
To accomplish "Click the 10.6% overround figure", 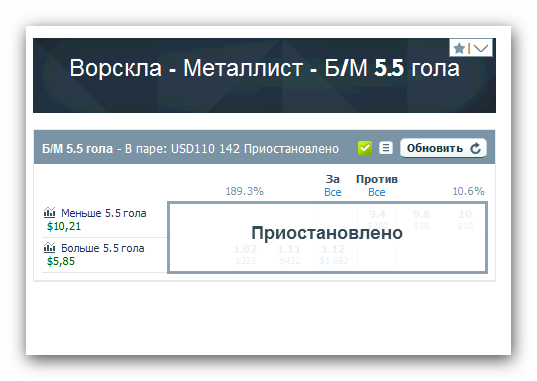I will point(469,191).
